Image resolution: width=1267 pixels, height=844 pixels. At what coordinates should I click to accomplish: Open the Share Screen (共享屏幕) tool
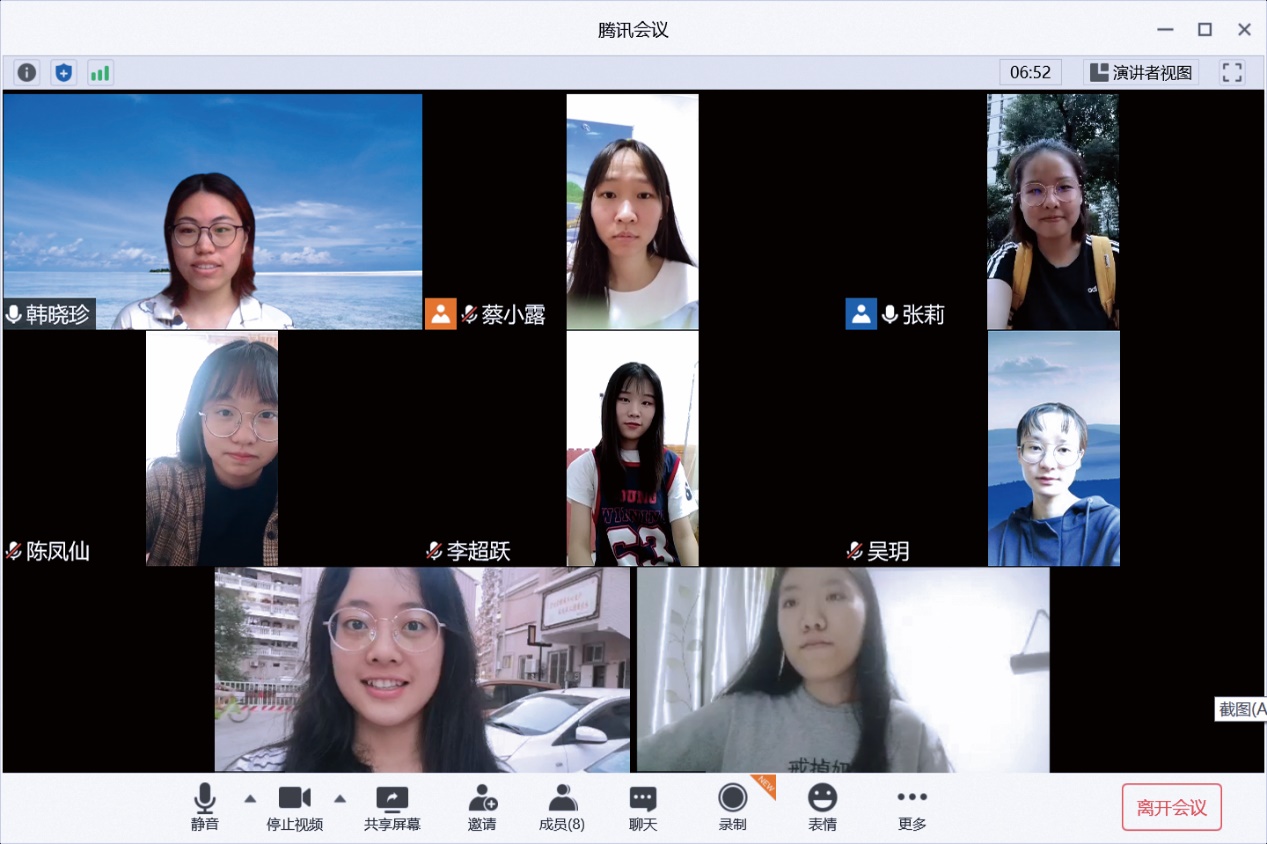tap(392, 808)
